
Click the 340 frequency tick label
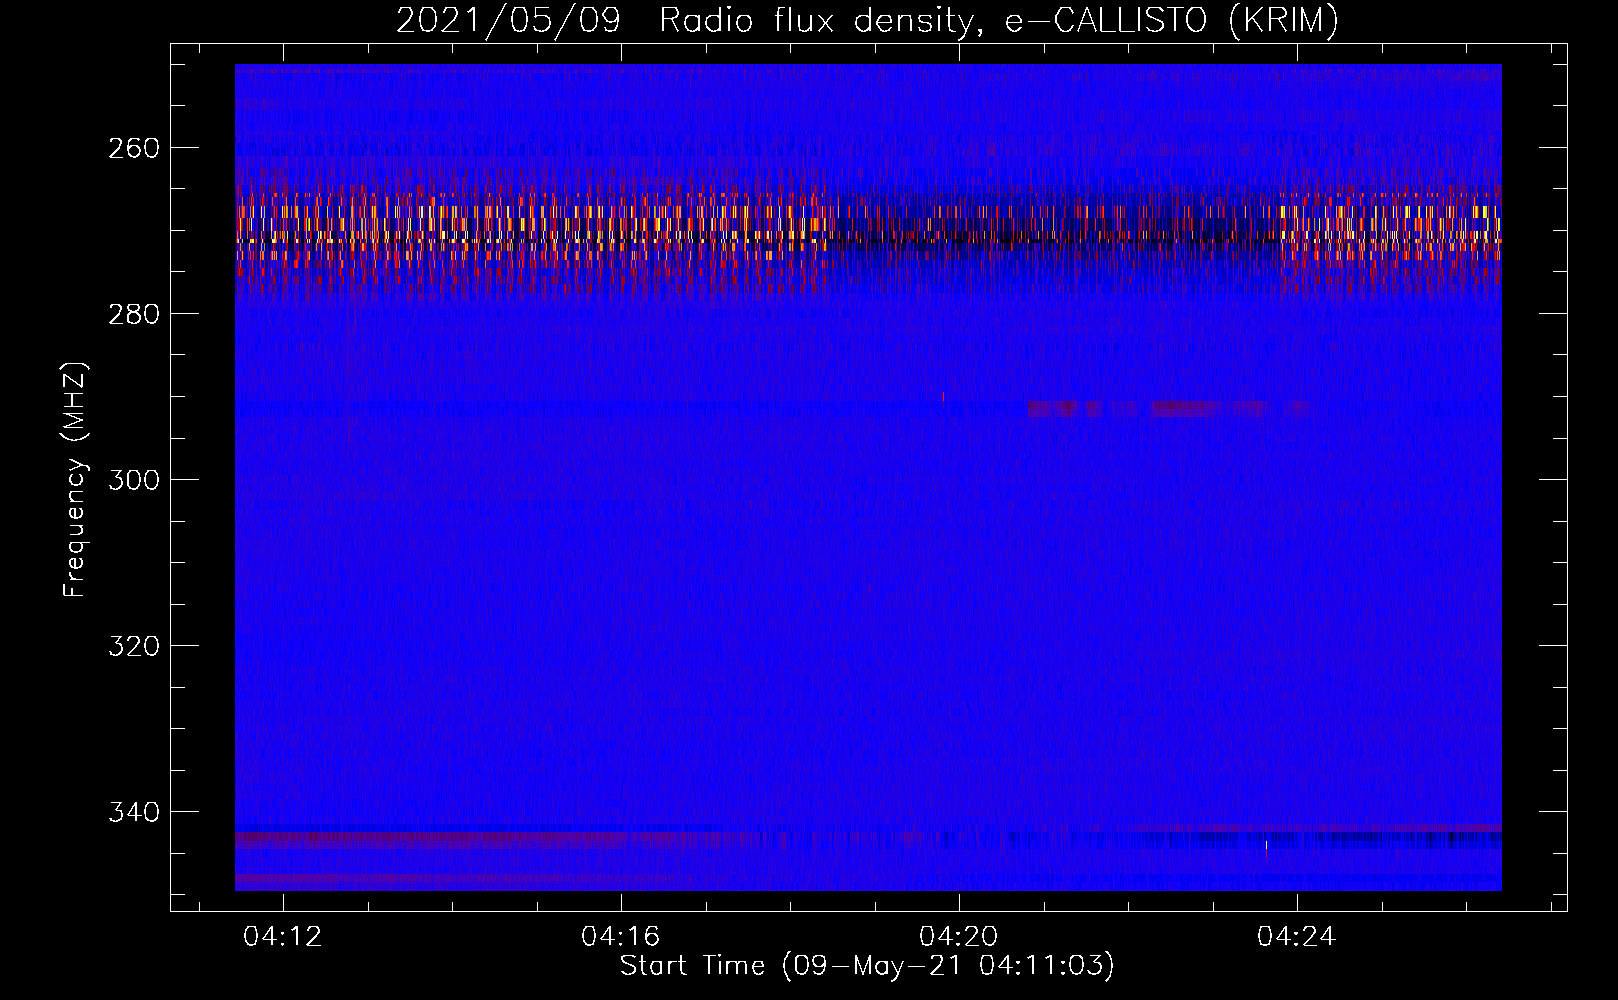click(133, 812)
